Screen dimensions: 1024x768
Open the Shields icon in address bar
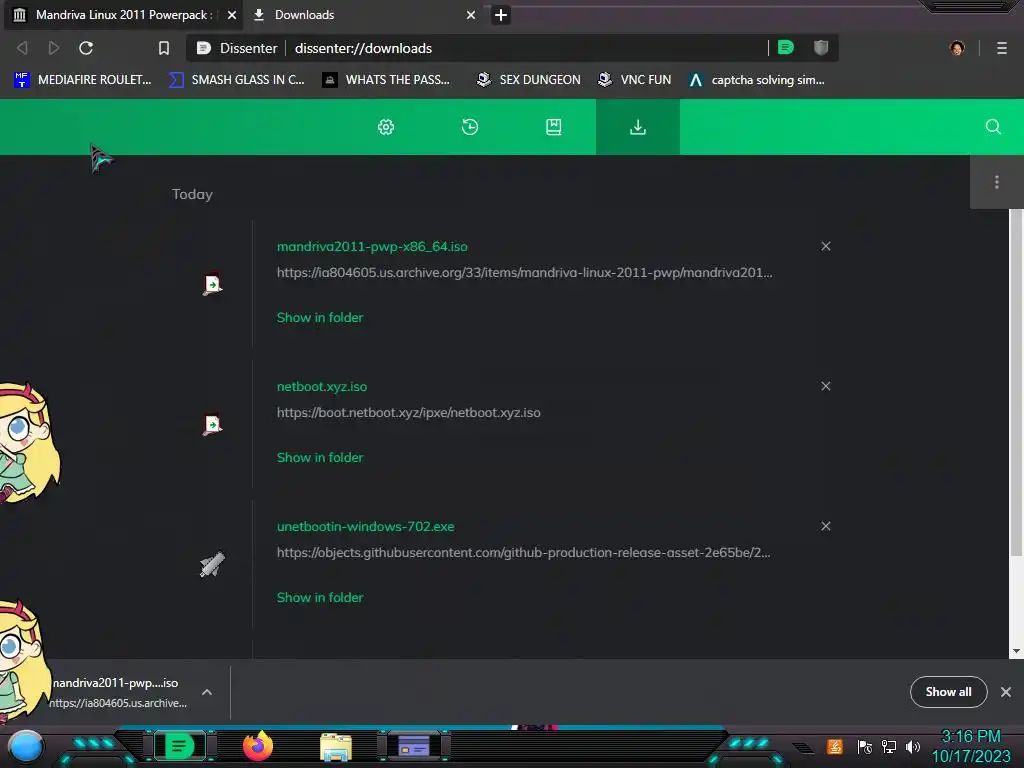coord(821,47)
